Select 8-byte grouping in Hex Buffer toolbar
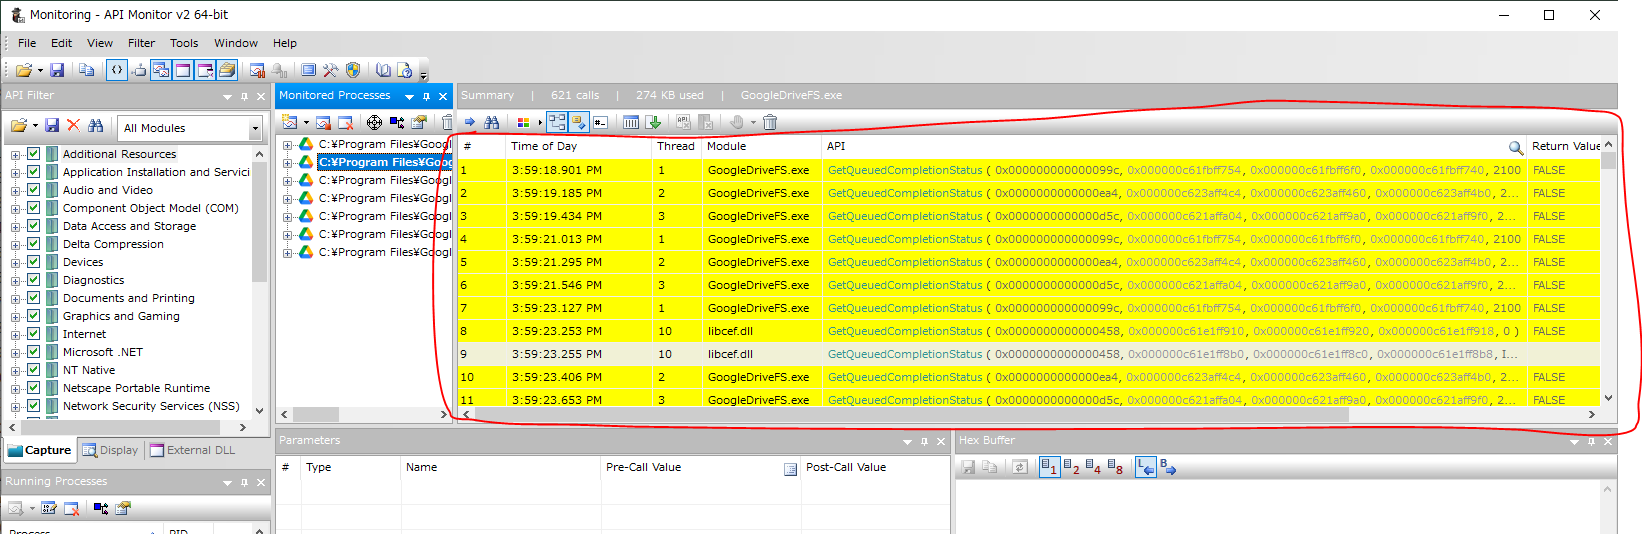This screenshot has height=534, width=1642. 1115,467
